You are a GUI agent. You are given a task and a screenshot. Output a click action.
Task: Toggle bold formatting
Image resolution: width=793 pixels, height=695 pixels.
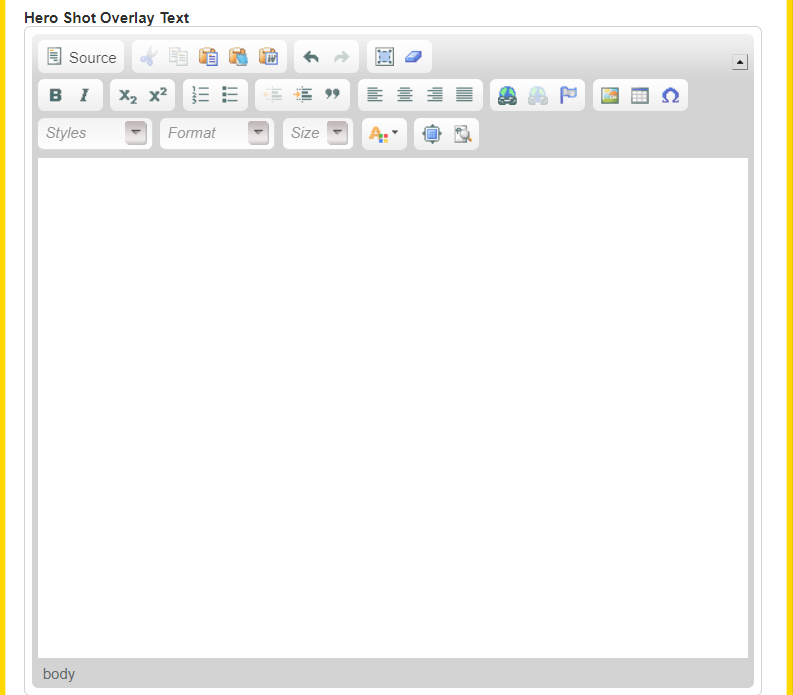pyautogui.click(x=56, y=95)
